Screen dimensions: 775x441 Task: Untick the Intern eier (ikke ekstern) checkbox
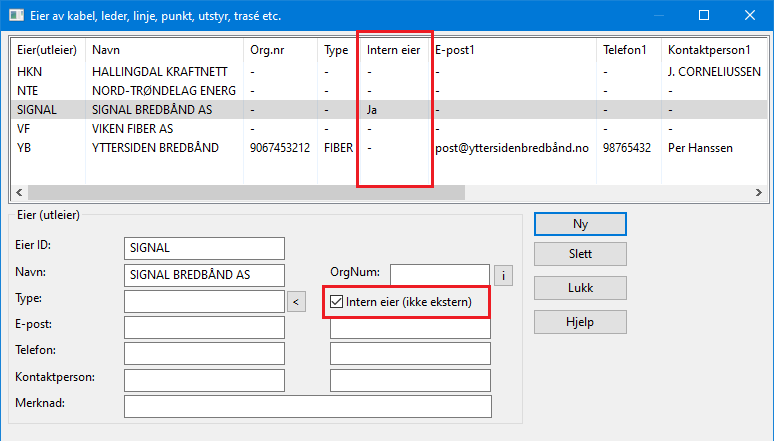click(337, 302)
